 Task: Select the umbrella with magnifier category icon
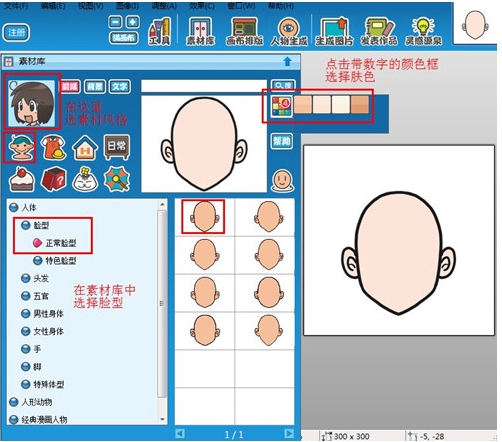[116, 179]
